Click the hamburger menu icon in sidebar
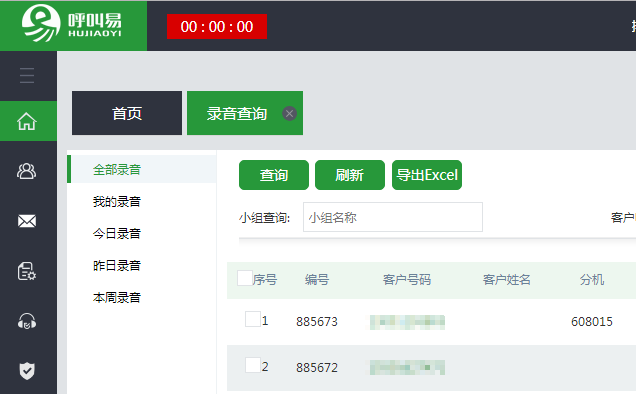 coord(27,75)
